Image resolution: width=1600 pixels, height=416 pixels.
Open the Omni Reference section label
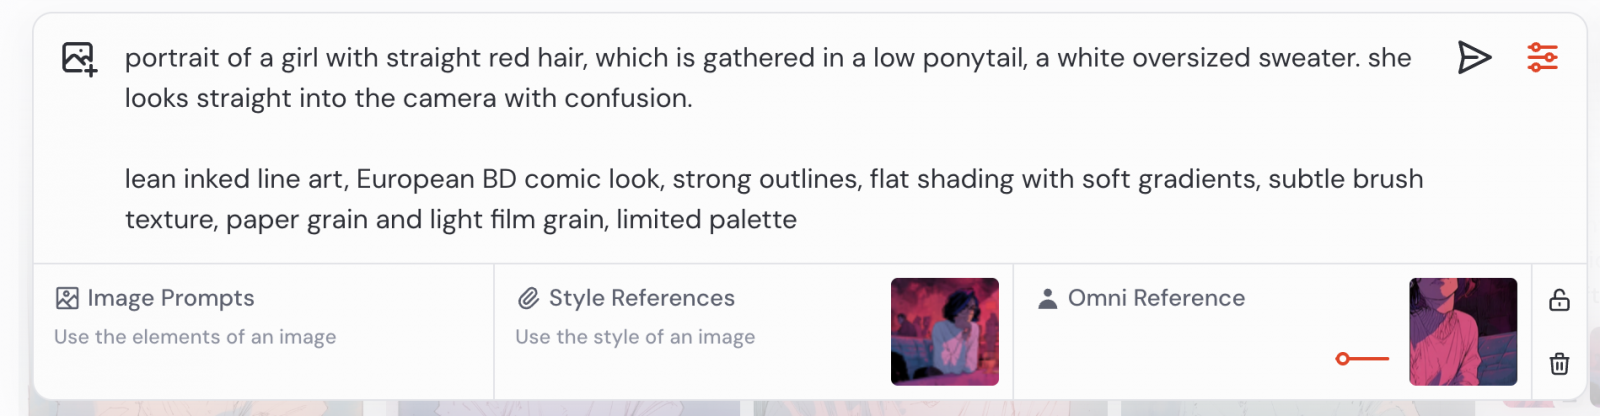tap(1156, 298)
